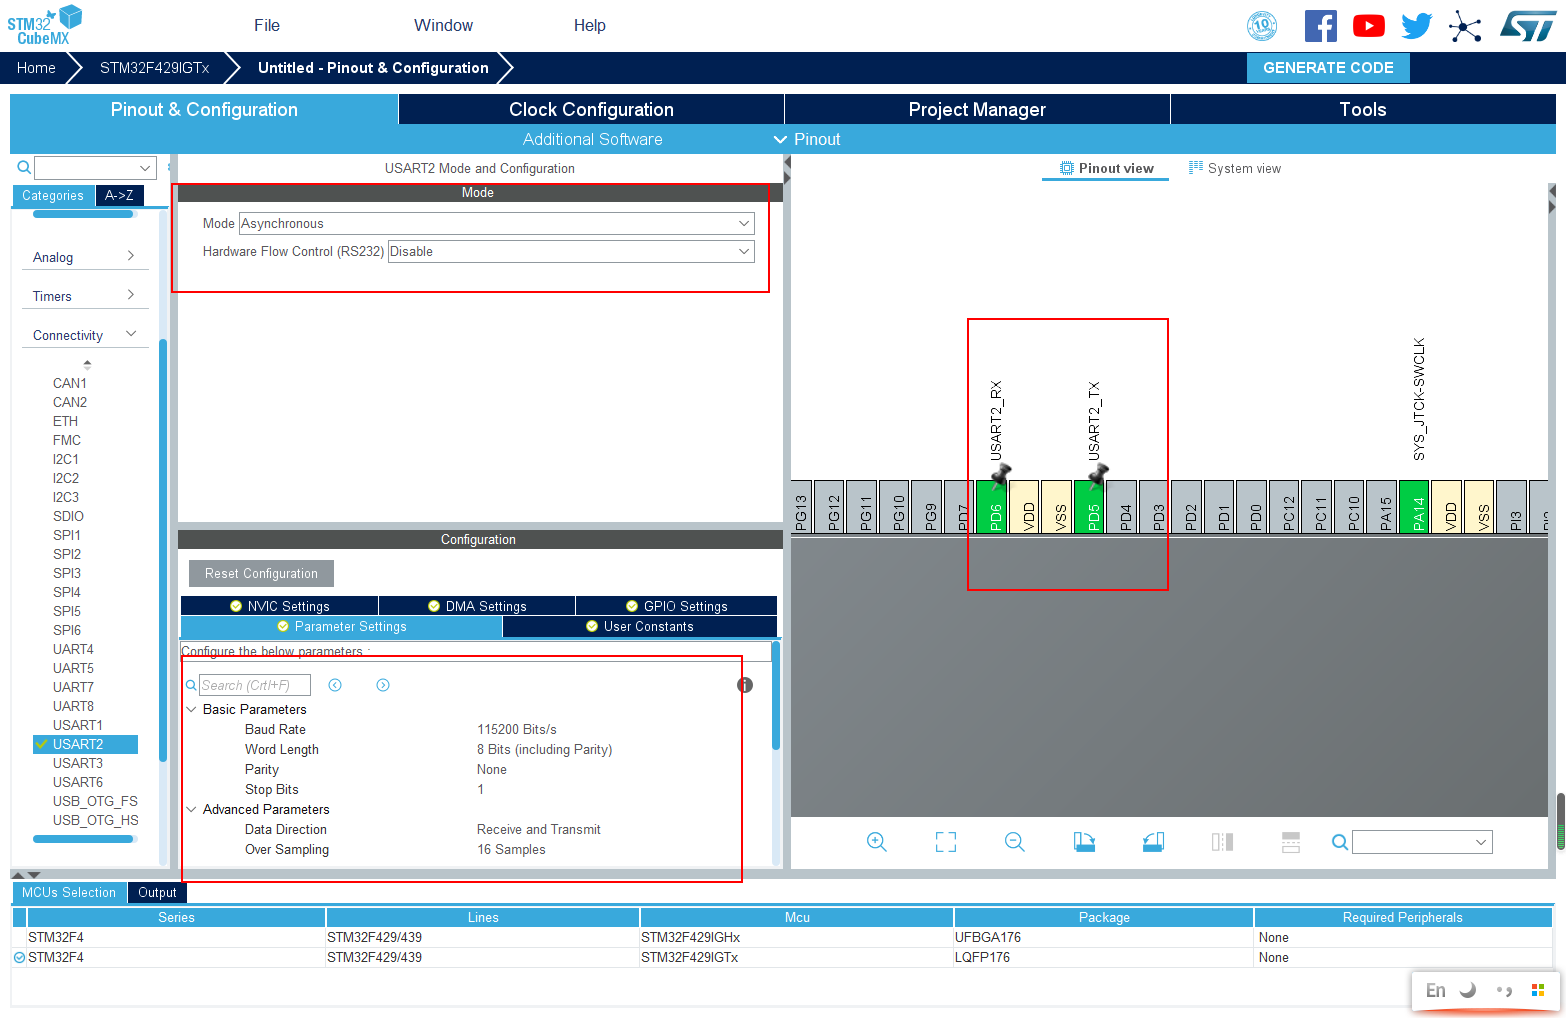1566x1018 pixels.
Task: Switch to Clock Configuration tab
Action: [x=591, y=109]
